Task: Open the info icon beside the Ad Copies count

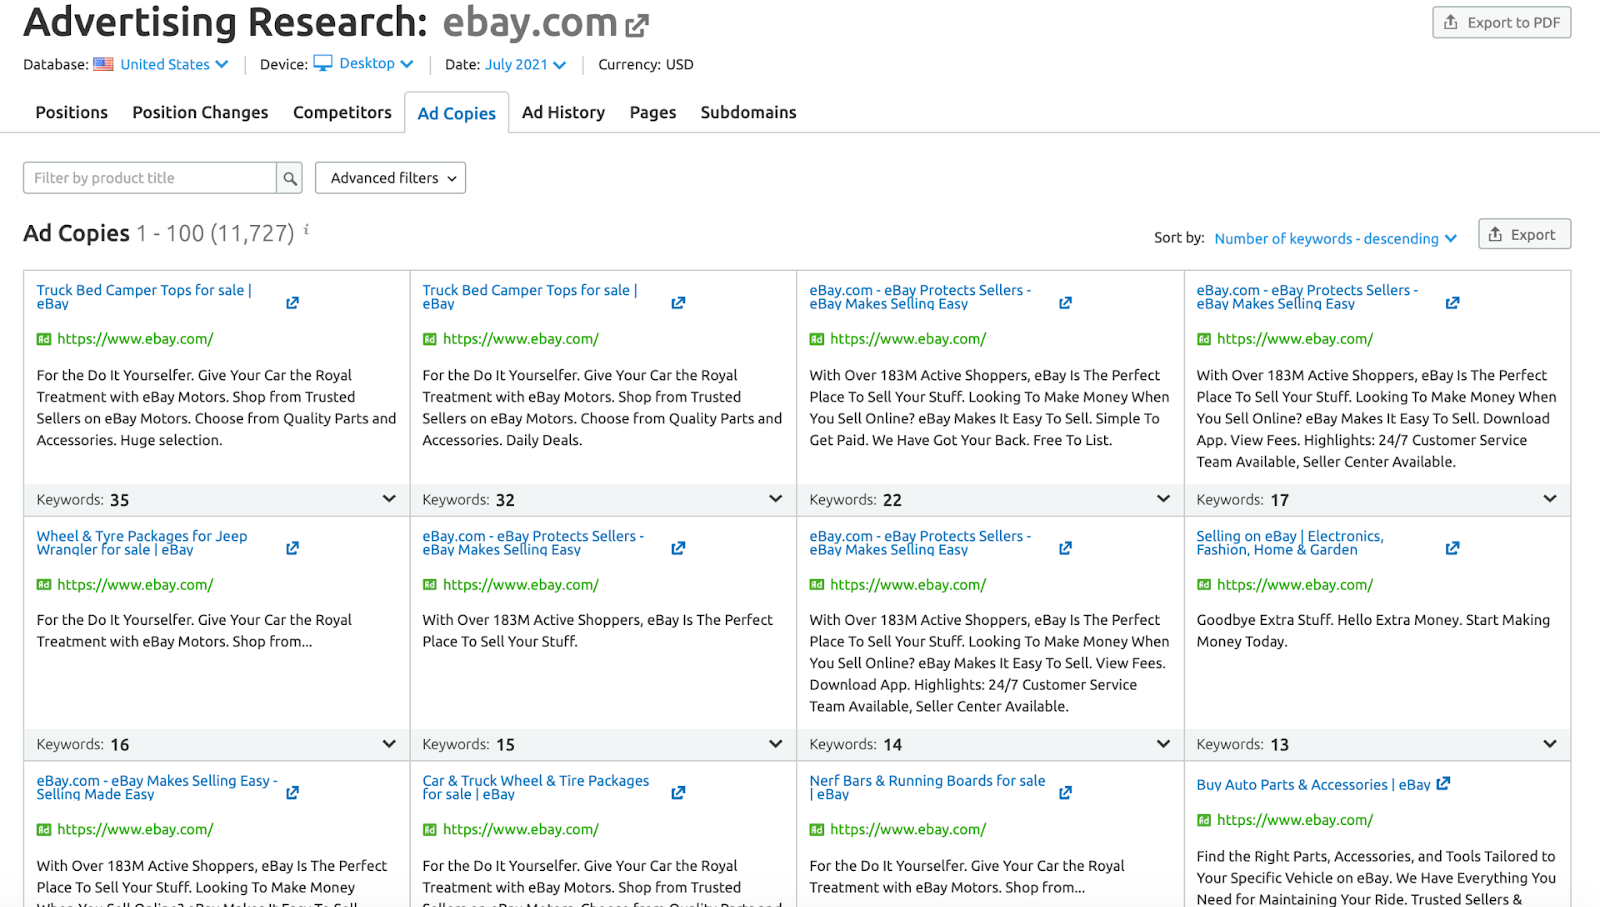Action: [x=306, y=230]
